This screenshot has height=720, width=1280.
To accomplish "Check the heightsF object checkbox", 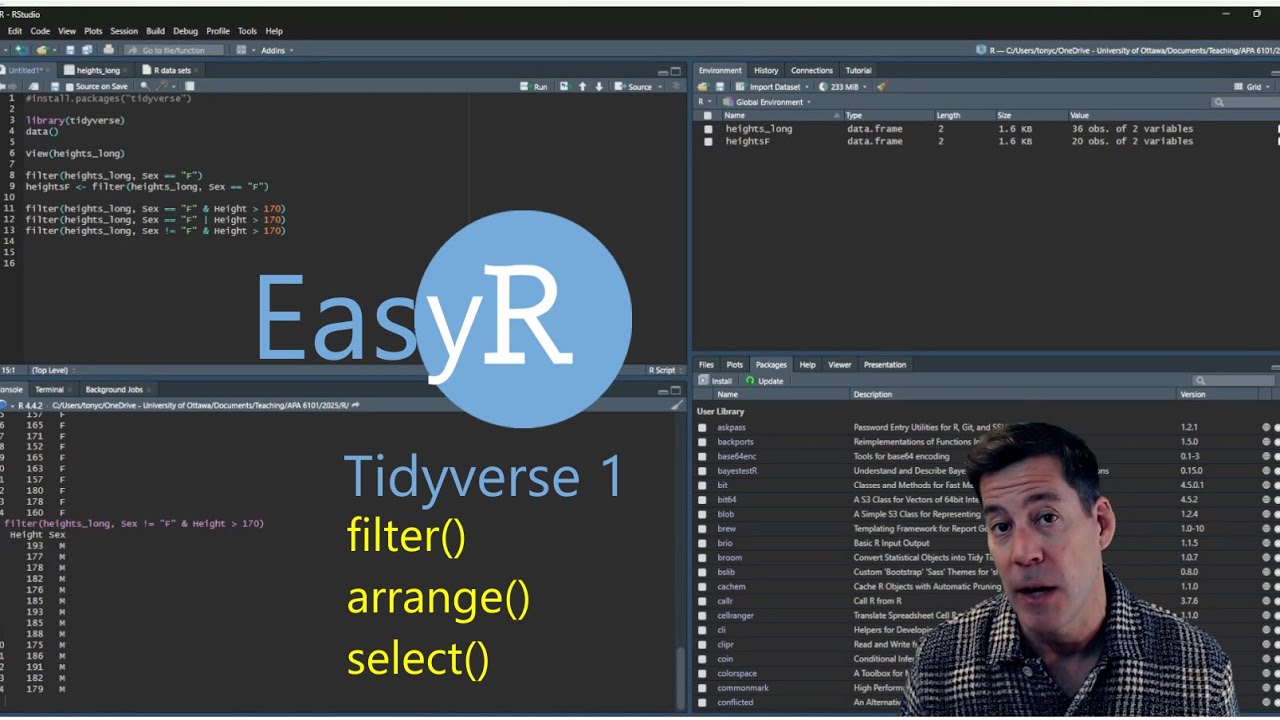I will (x=708, y=142).
